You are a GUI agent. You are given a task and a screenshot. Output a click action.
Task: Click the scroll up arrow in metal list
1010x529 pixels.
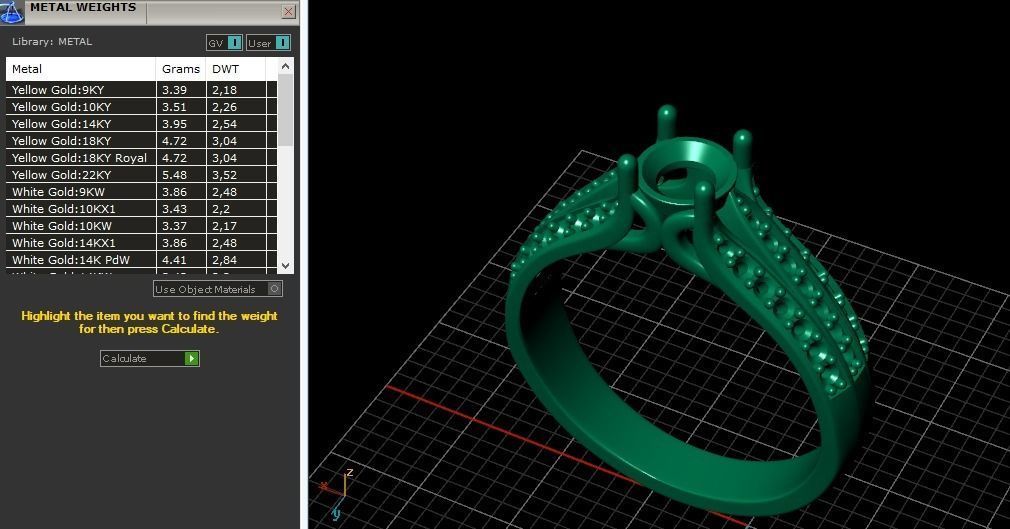pyautogui.click(x=285, y=66)
